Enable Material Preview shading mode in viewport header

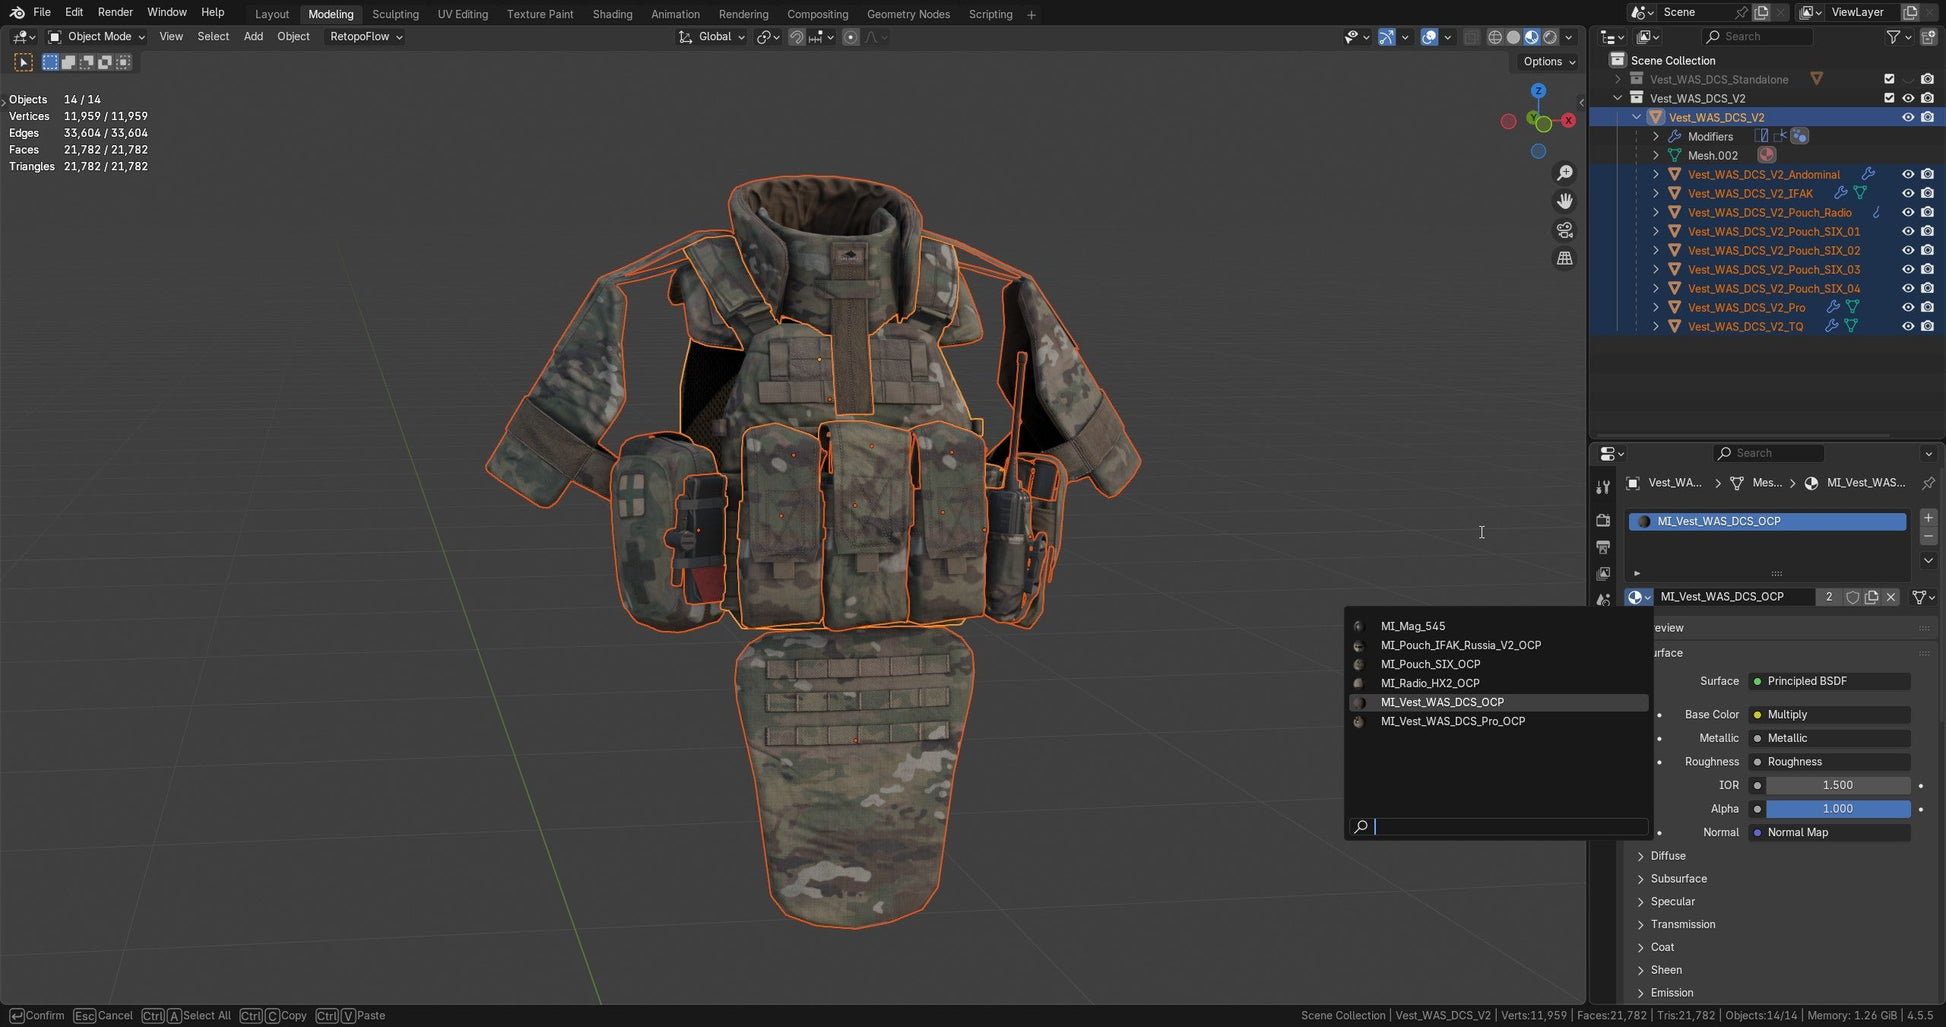[x=1531, y=36]
